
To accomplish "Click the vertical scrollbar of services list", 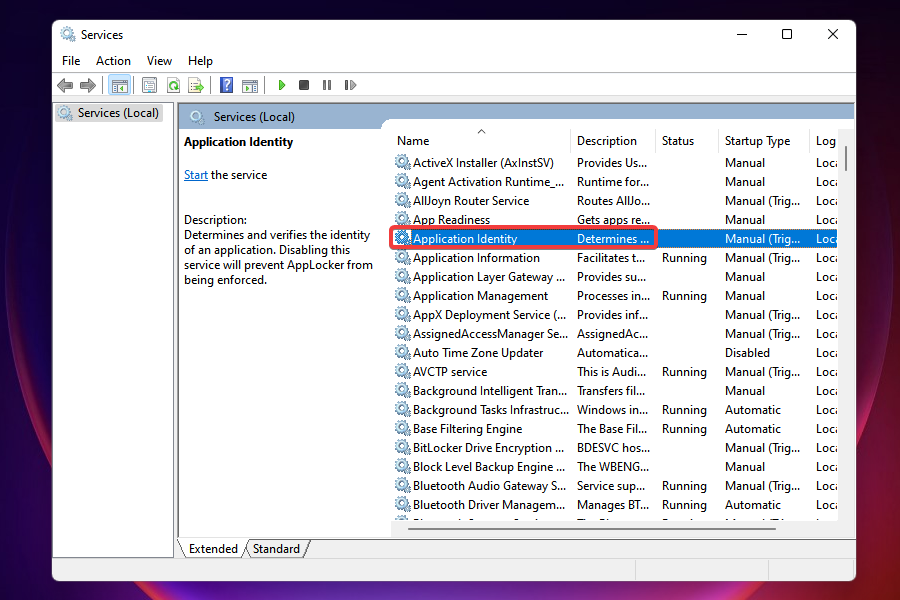I will 846,158.
